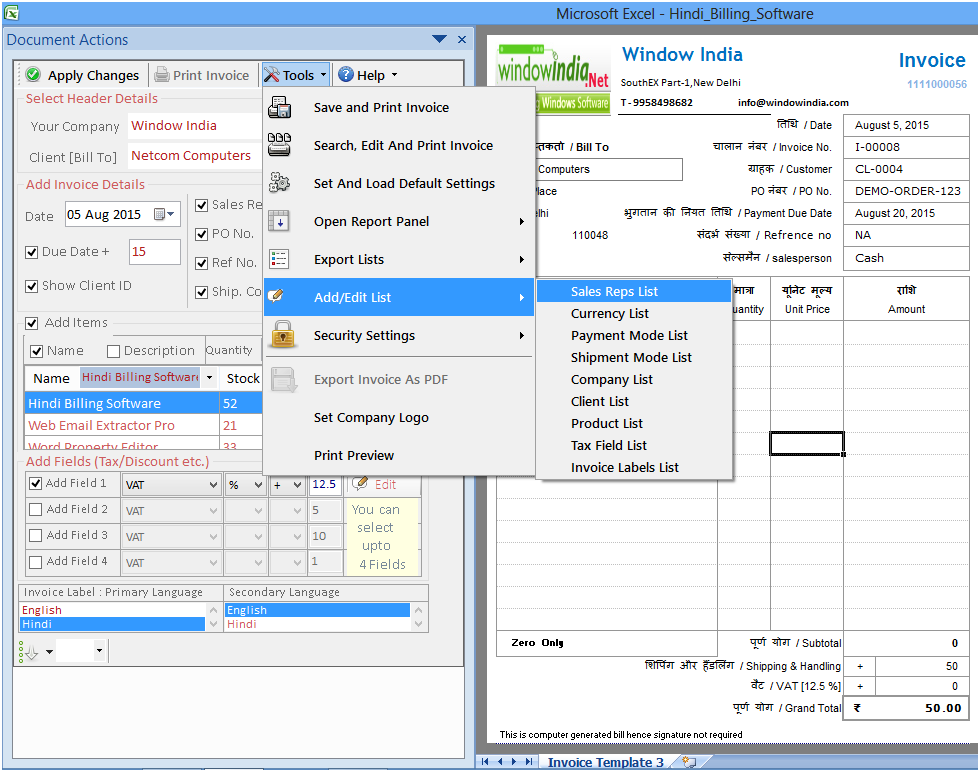The height and width of the screenshot is (772, 978).
Task: Expand the Tools dropdown arrow
Action: (324, 75)
